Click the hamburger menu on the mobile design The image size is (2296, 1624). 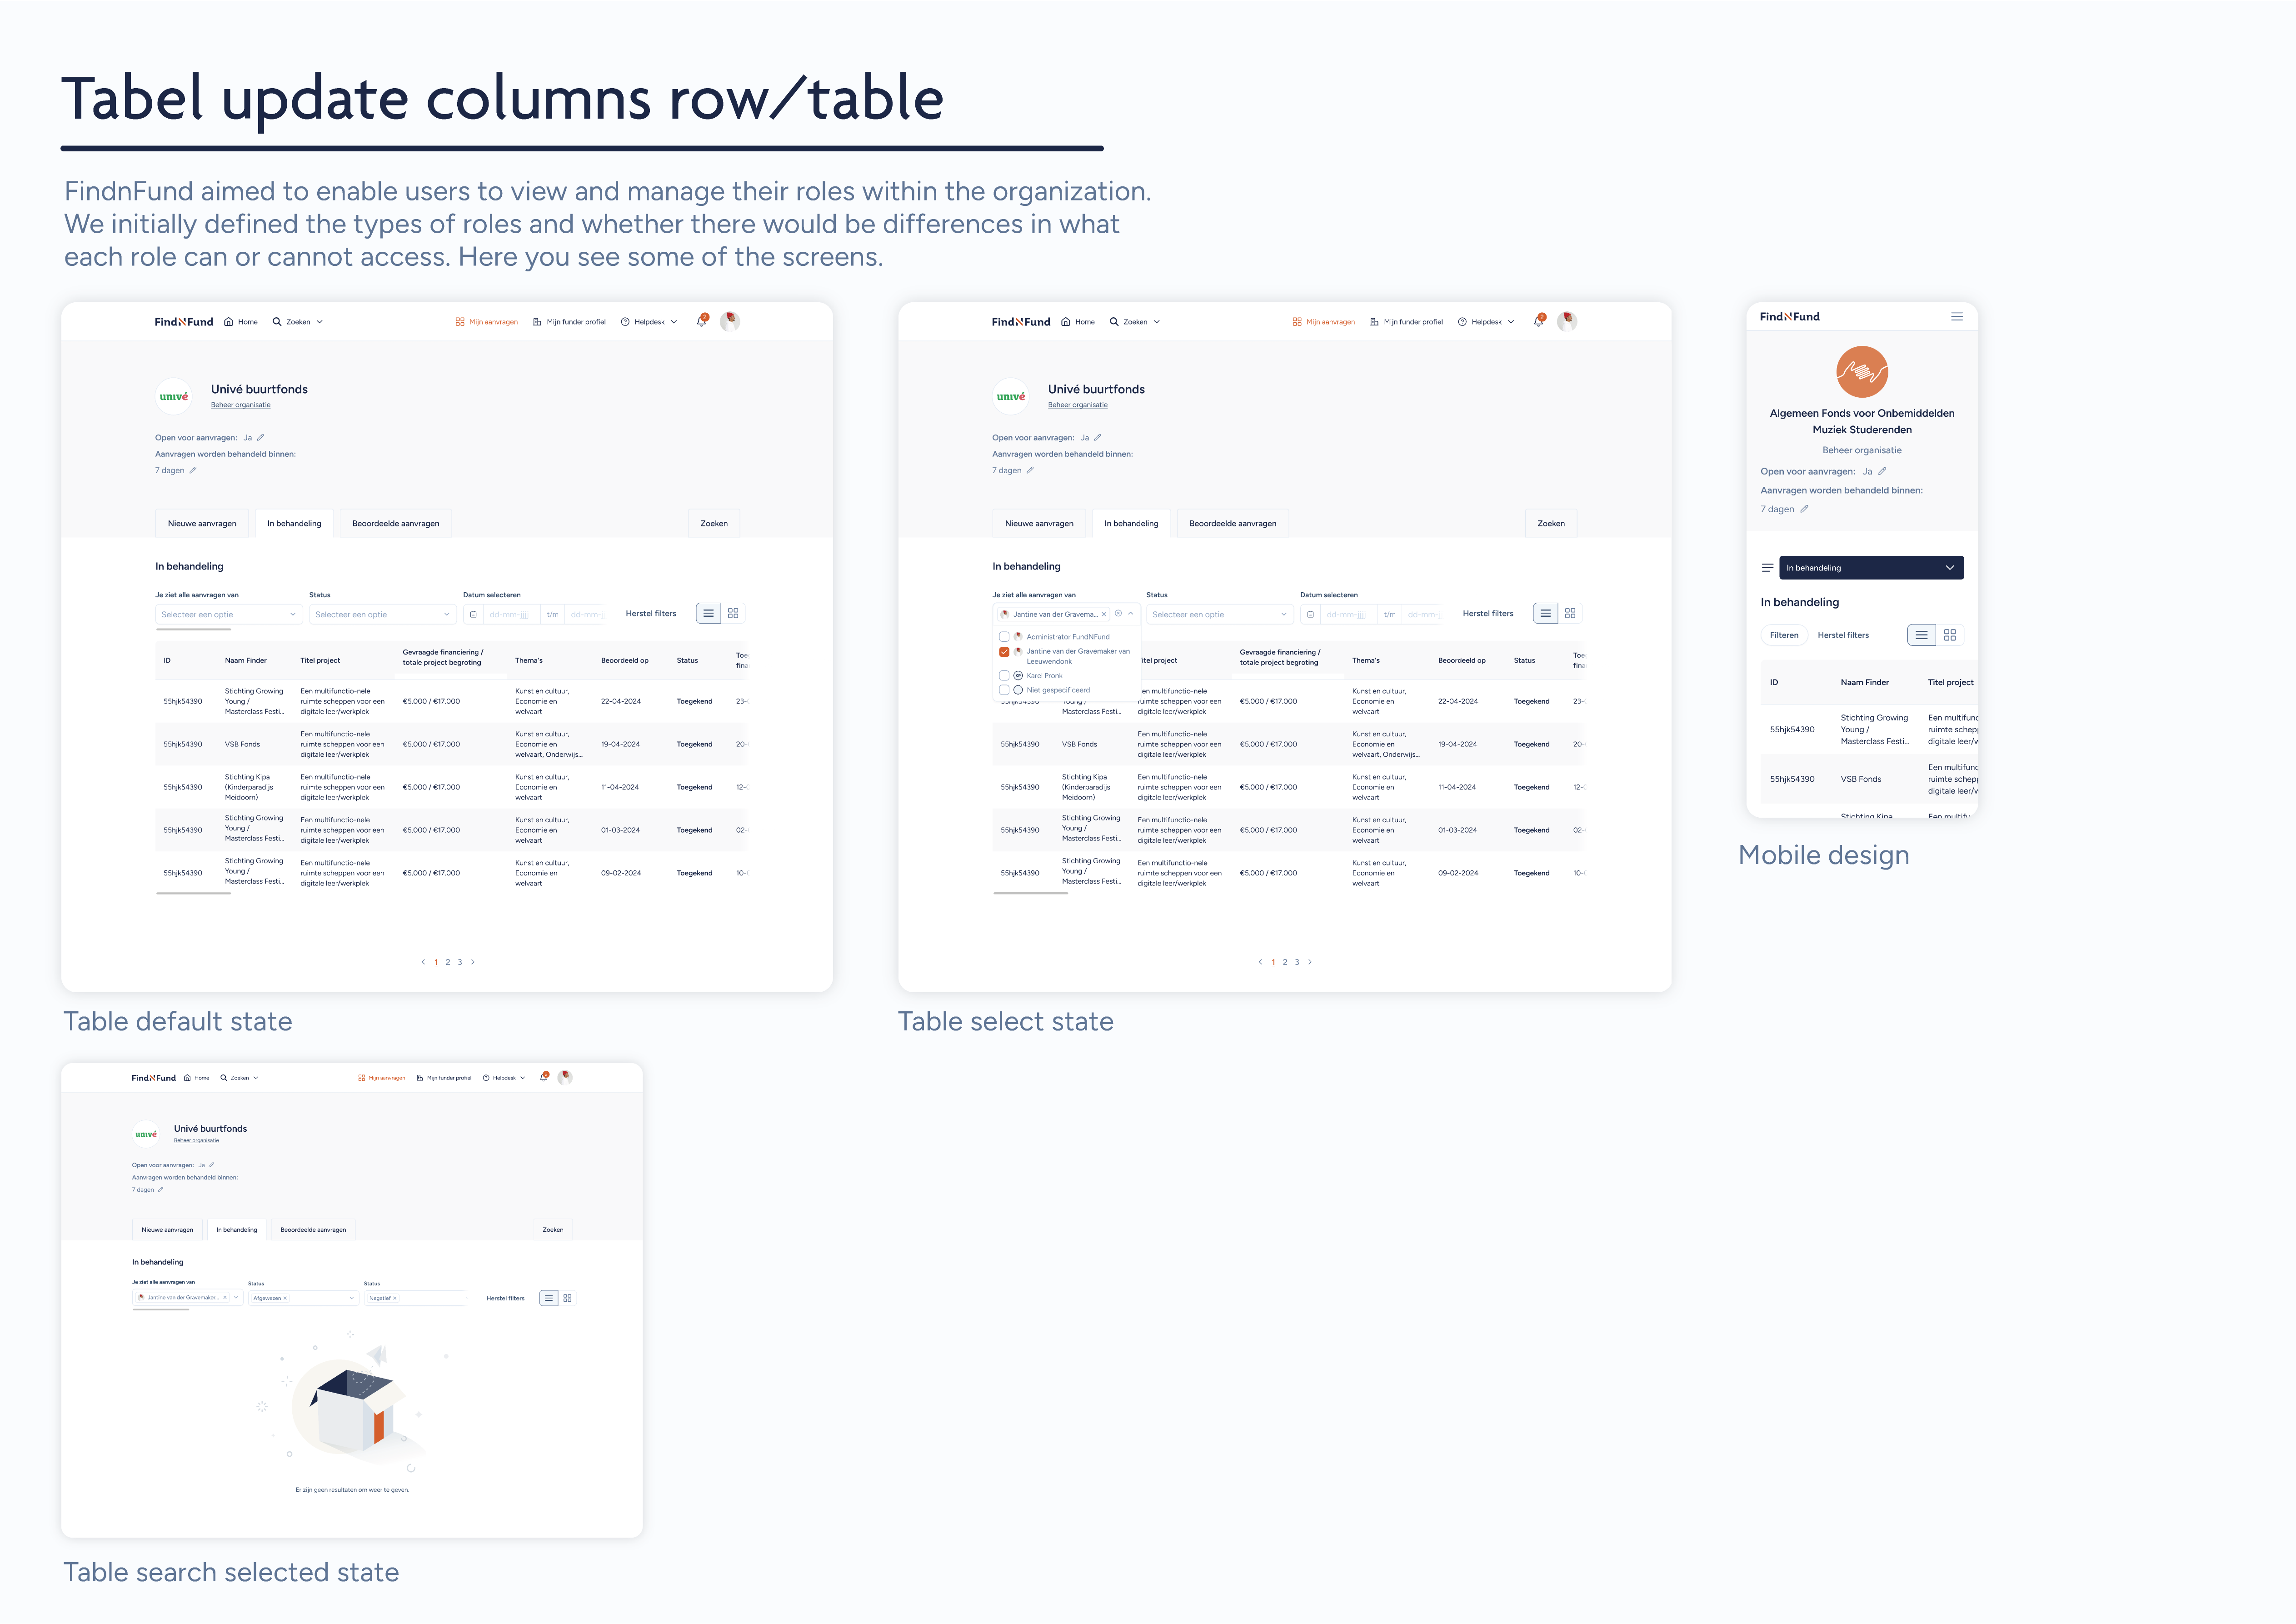click(x=1958, y=316)
